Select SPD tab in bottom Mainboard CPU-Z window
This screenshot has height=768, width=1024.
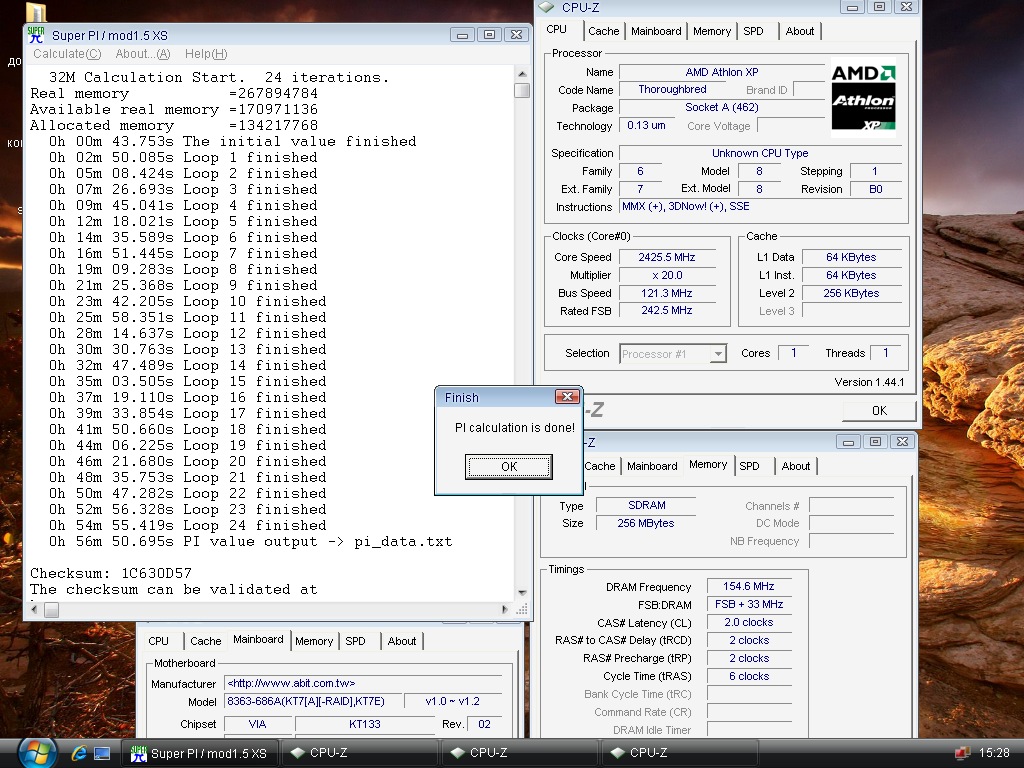(x=355, y=641)
